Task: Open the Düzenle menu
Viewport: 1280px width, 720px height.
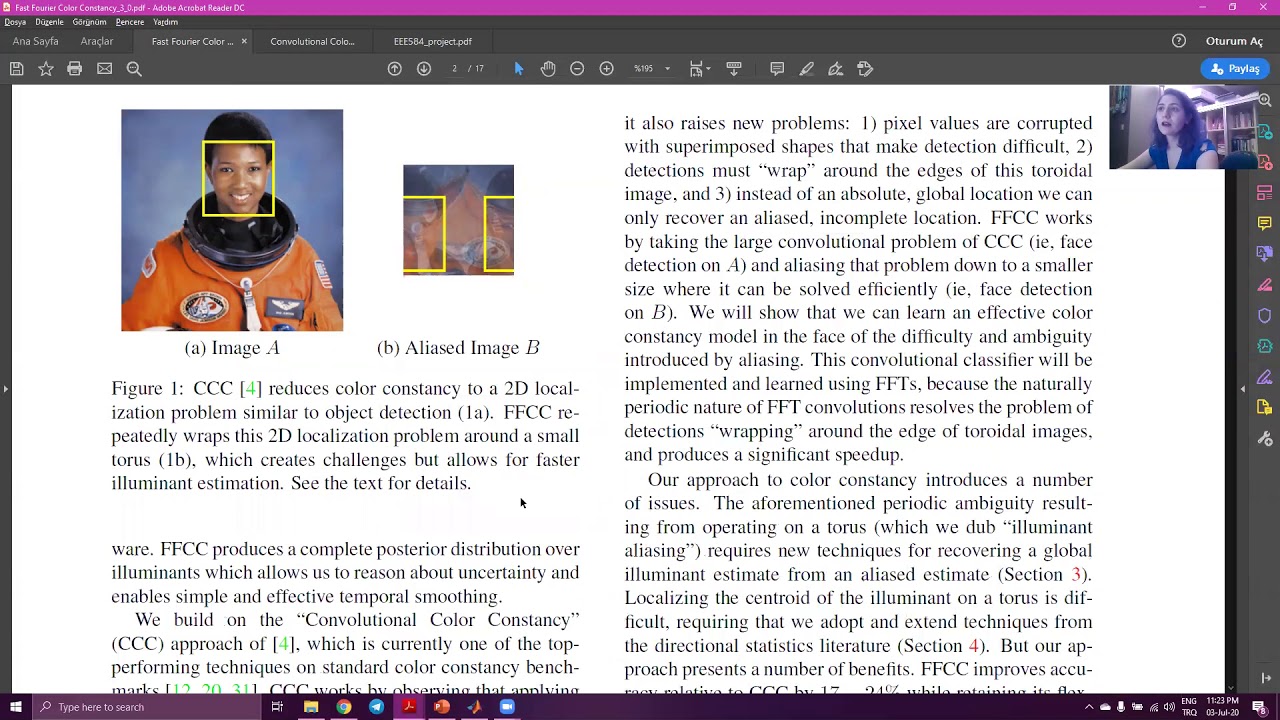Action: click(x=49, y=22)
